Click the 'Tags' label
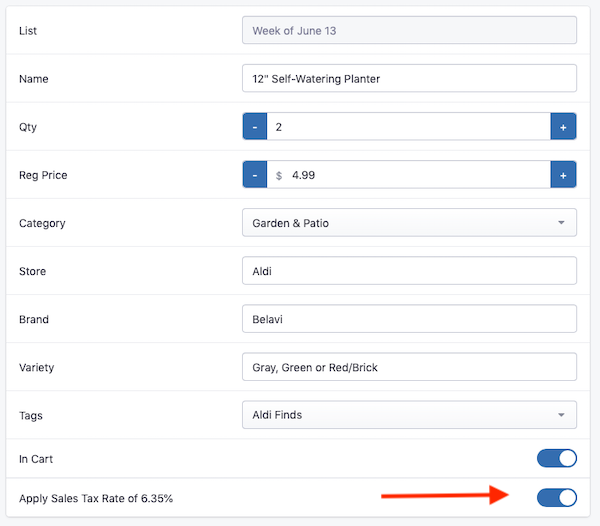The image size is (600, 526). (31, 416)
